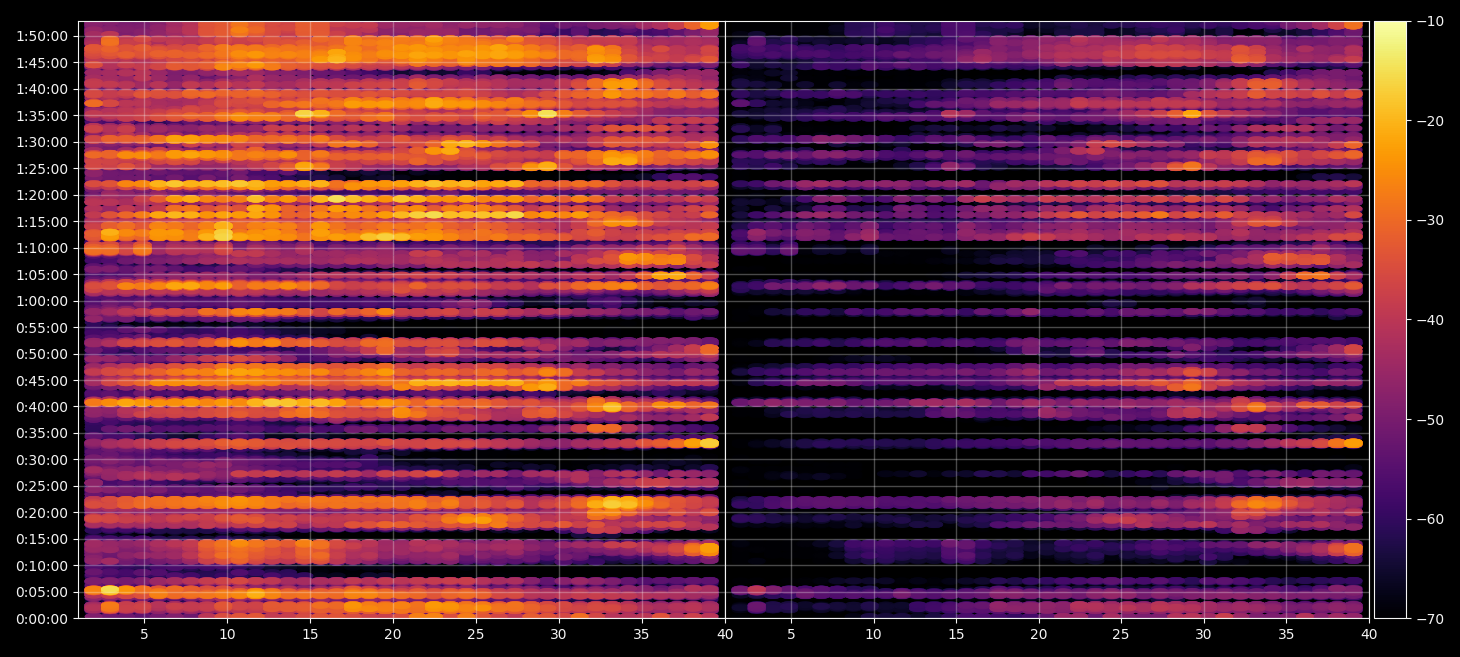Select the 0:40:00 y-axis tick label

[x=42, y=406]
